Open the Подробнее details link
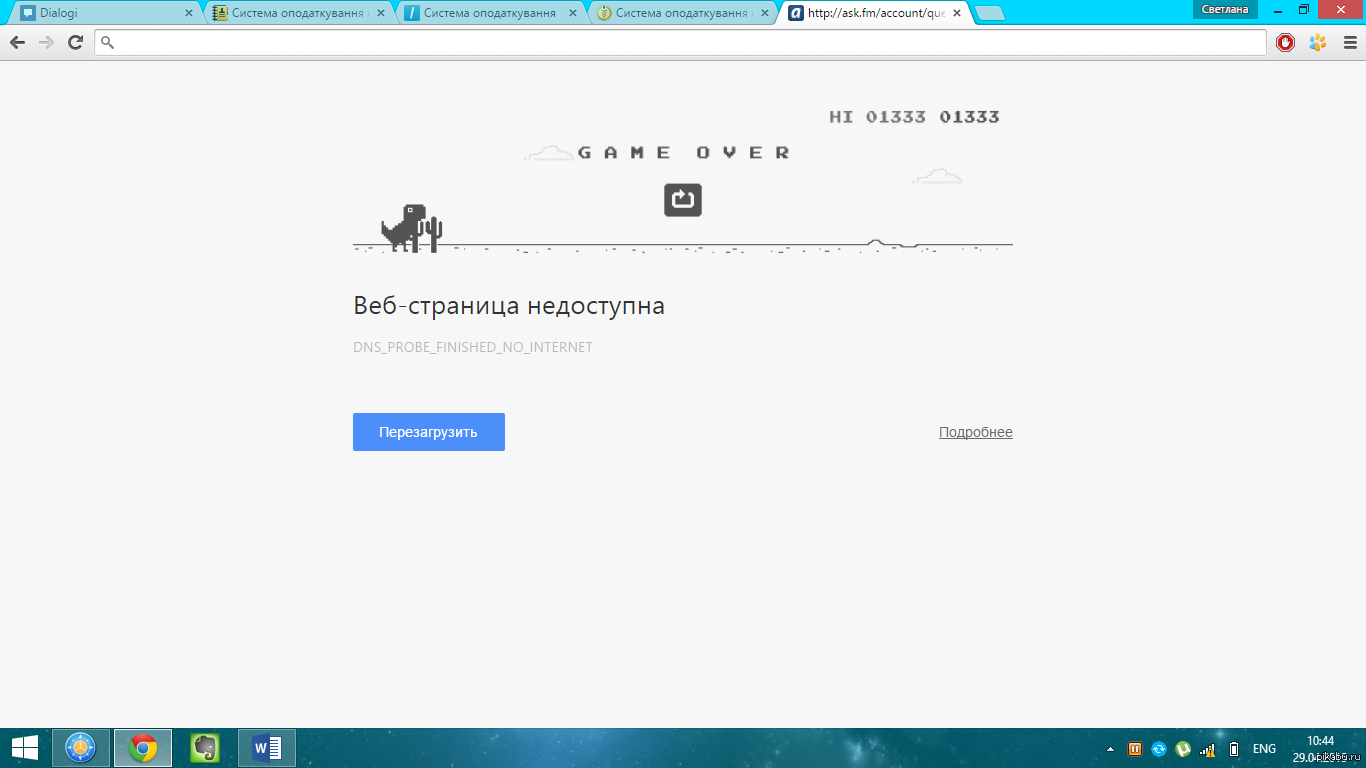 click(976, 432)
